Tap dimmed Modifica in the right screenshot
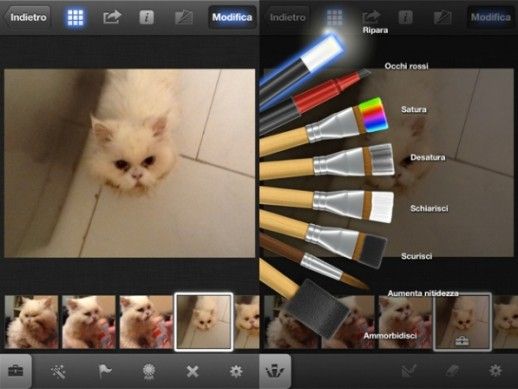Image resolution: width=518 pixels, height=389 pixels. pos(491,17)
